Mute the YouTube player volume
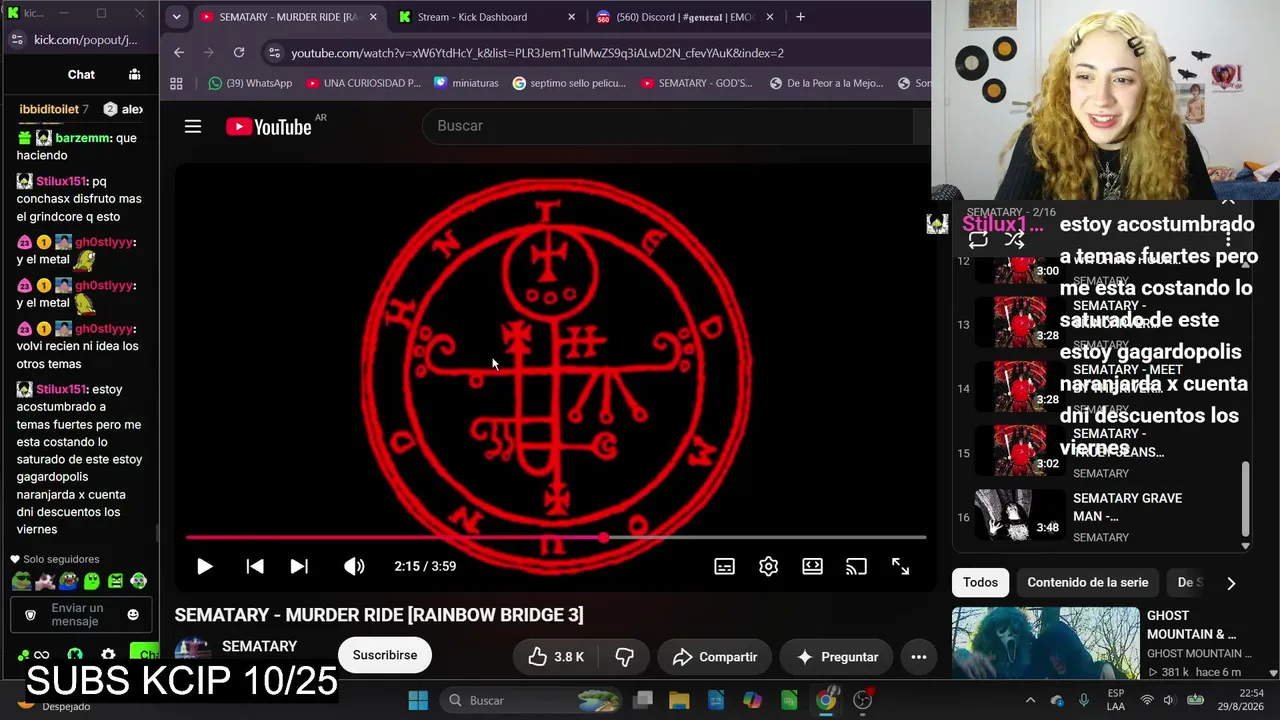 pos(354,566)
